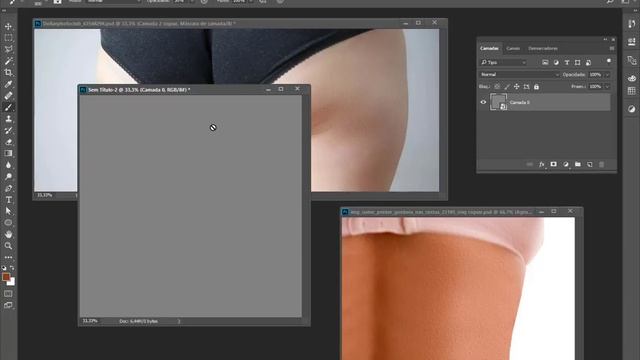Select the Ellipse shape tool
Screen dimensions: 640x360
click(x=8, y=223)
